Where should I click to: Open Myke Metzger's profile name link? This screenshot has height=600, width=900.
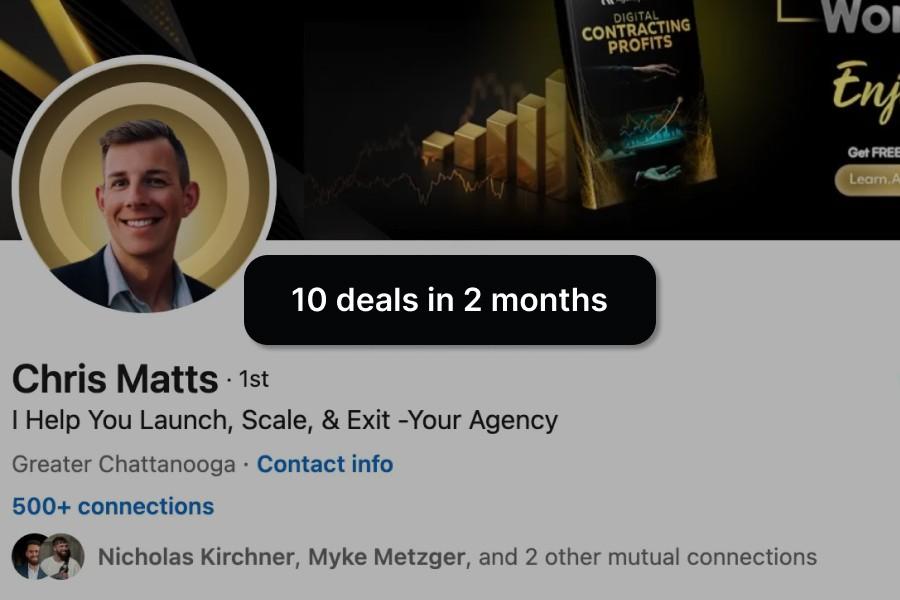point(386,557)
